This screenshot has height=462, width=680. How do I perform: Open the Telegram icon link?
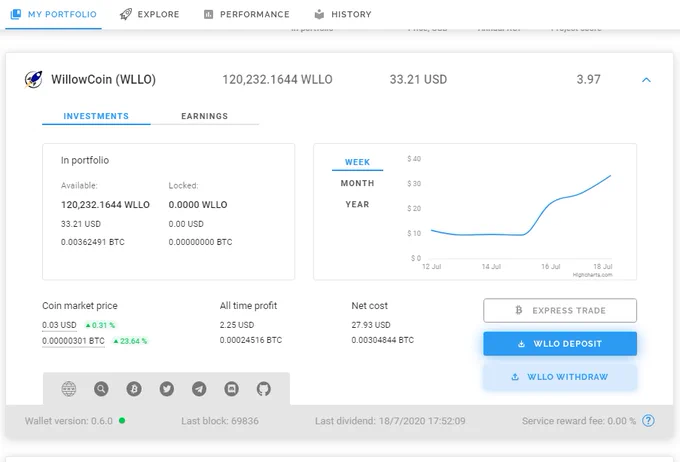(199, 389)
